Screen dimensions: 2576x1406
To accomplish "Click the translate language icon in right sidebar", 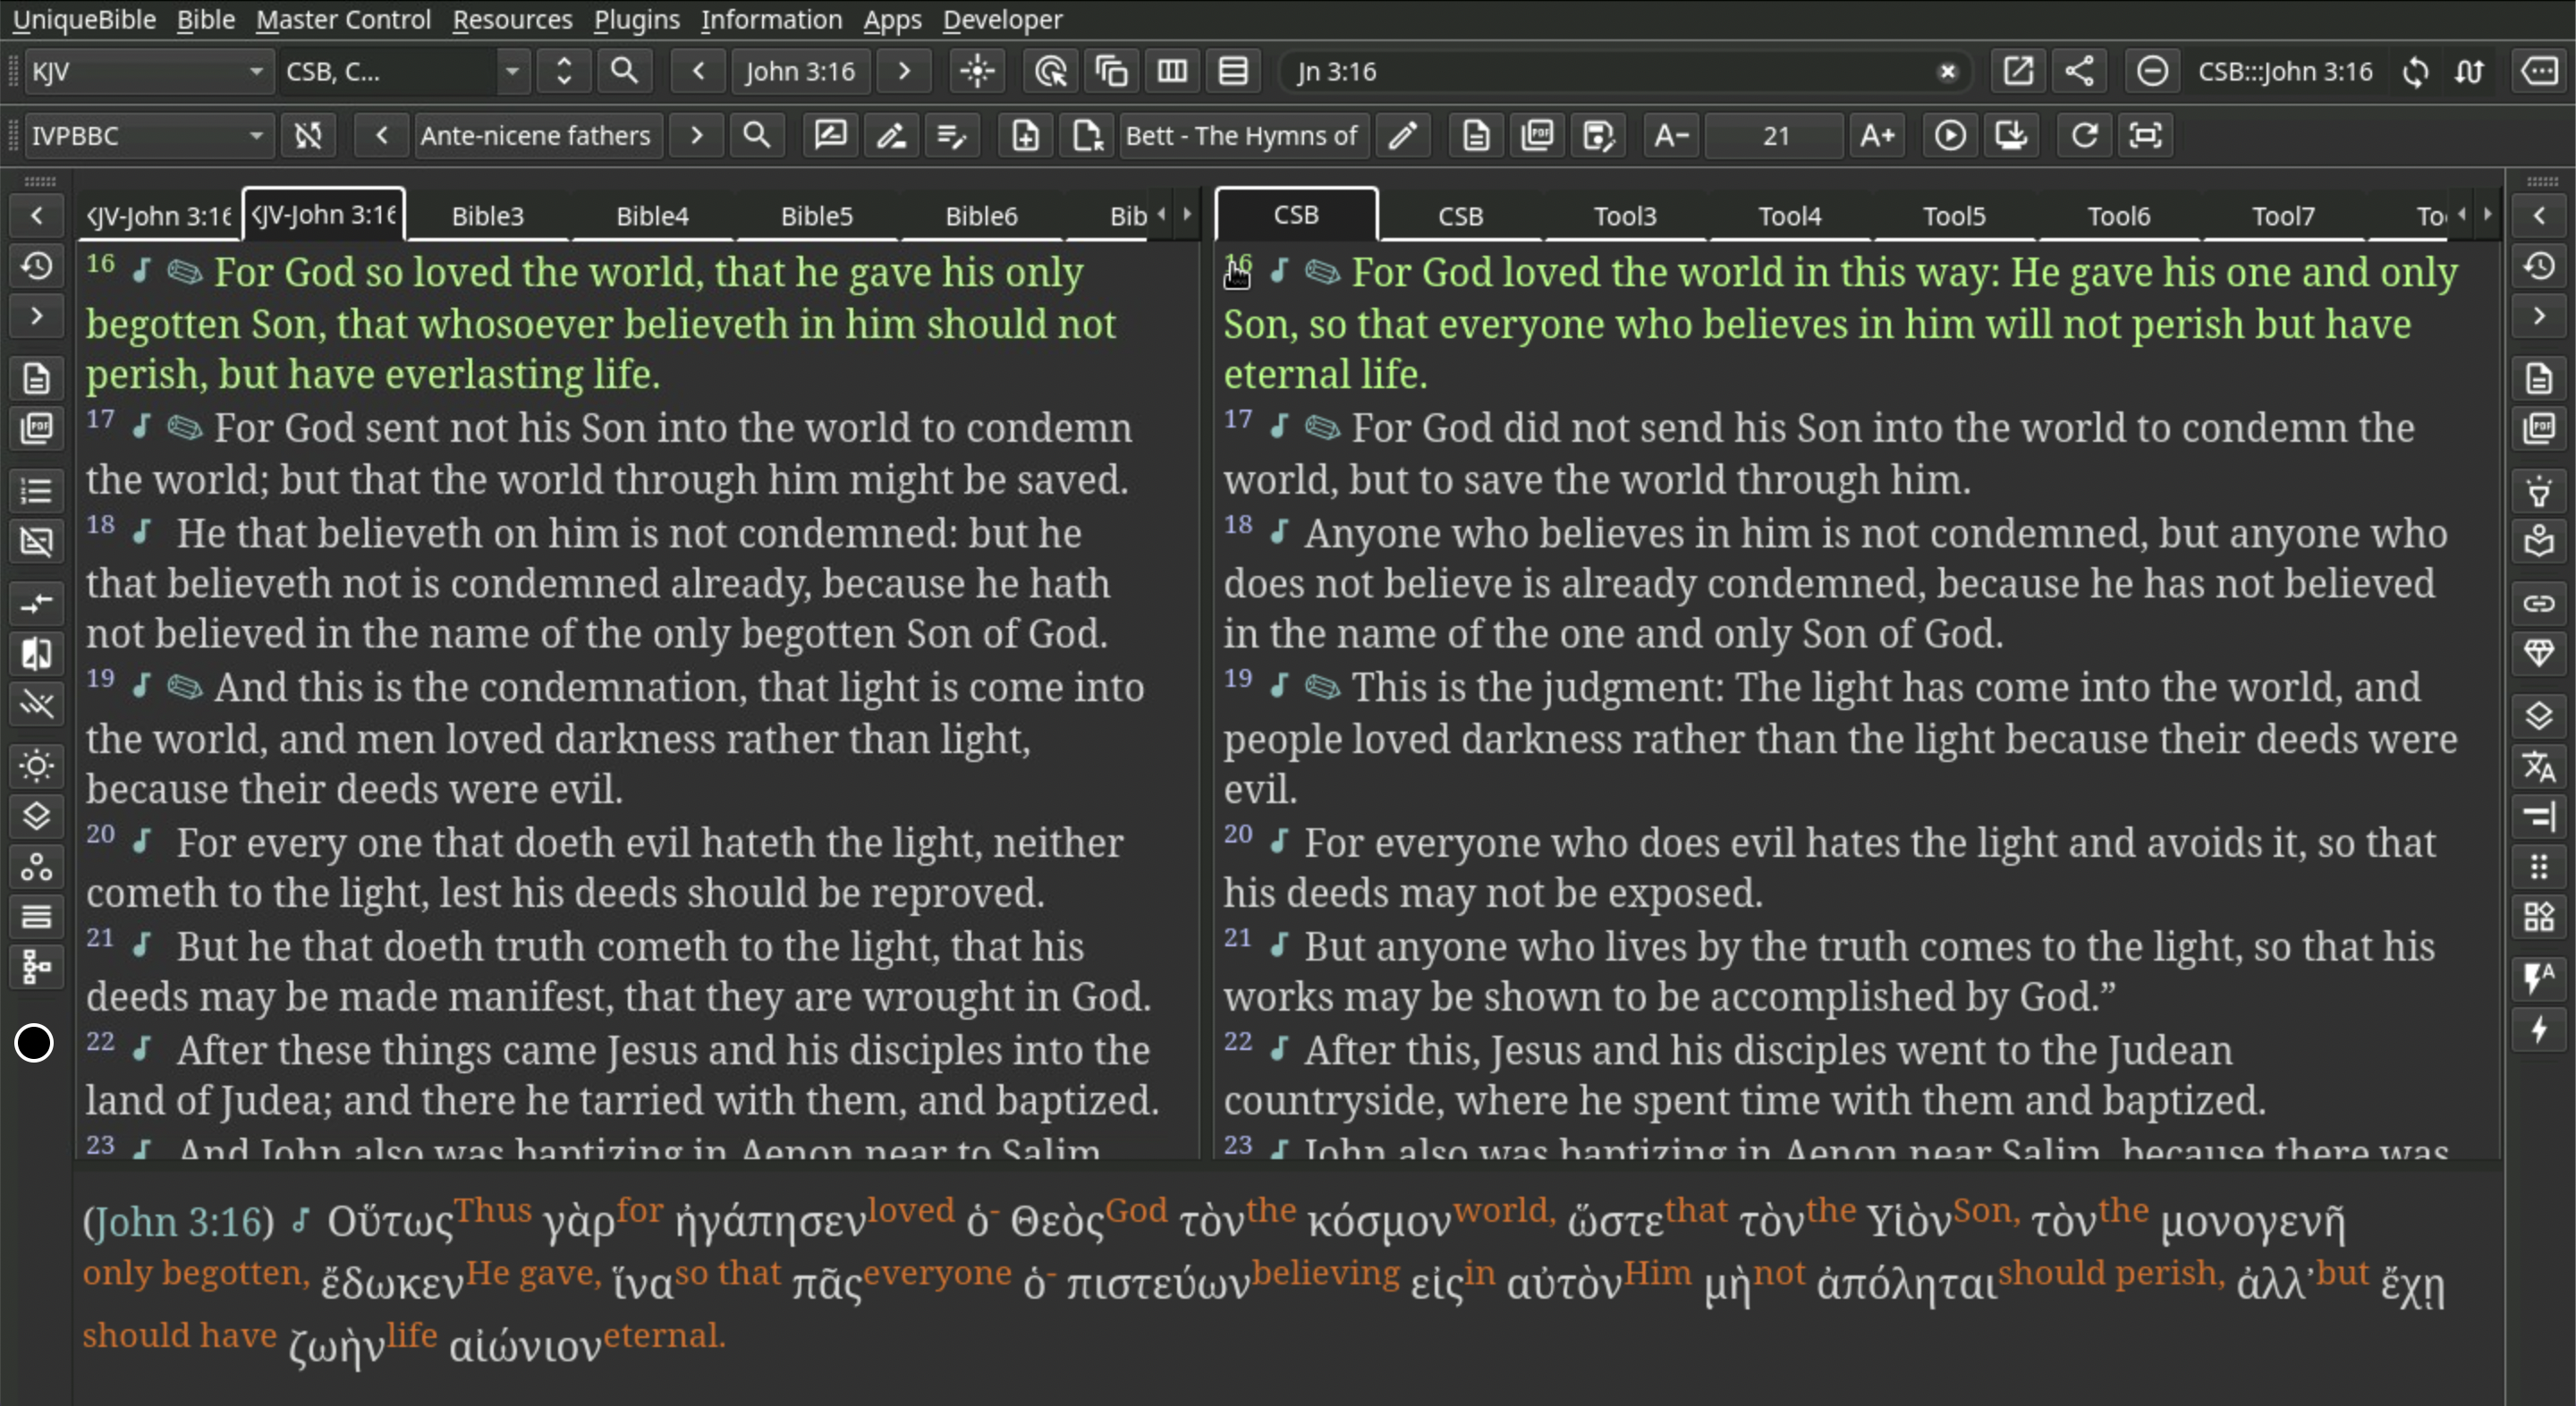I will coord(2539,766).
